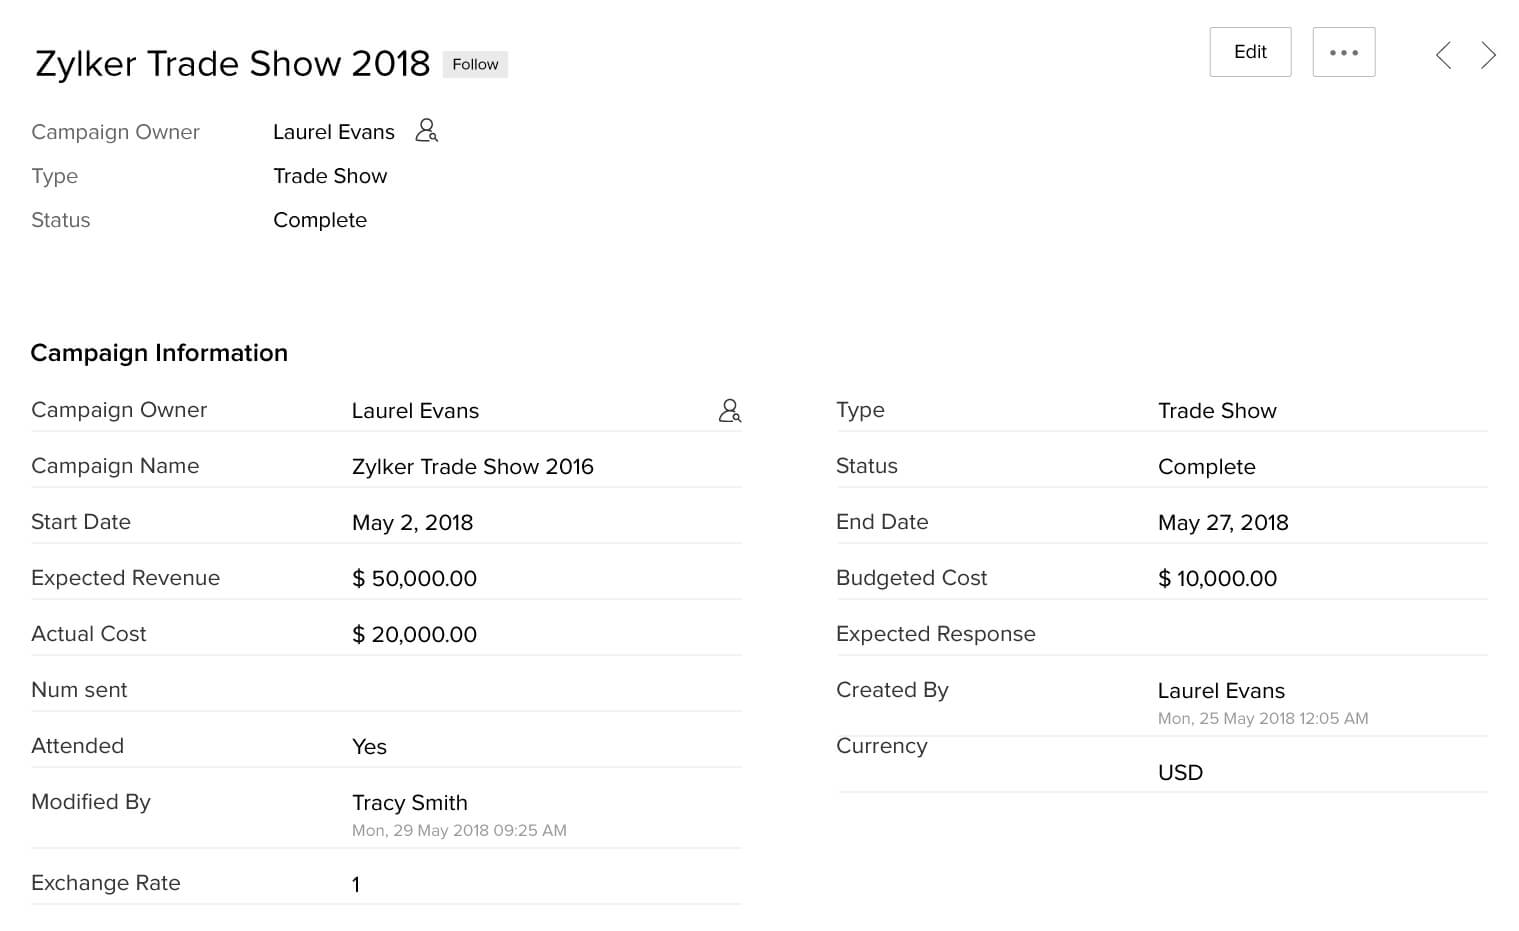Click Budgeted Cost value $ 10,000.00
1519x931 pixels.
(1217, 579)
